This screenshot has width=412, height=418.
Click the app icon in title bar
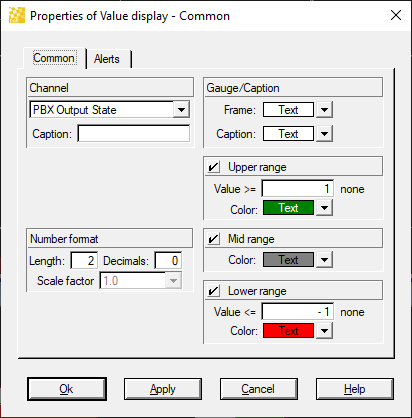tap(17, 15)
